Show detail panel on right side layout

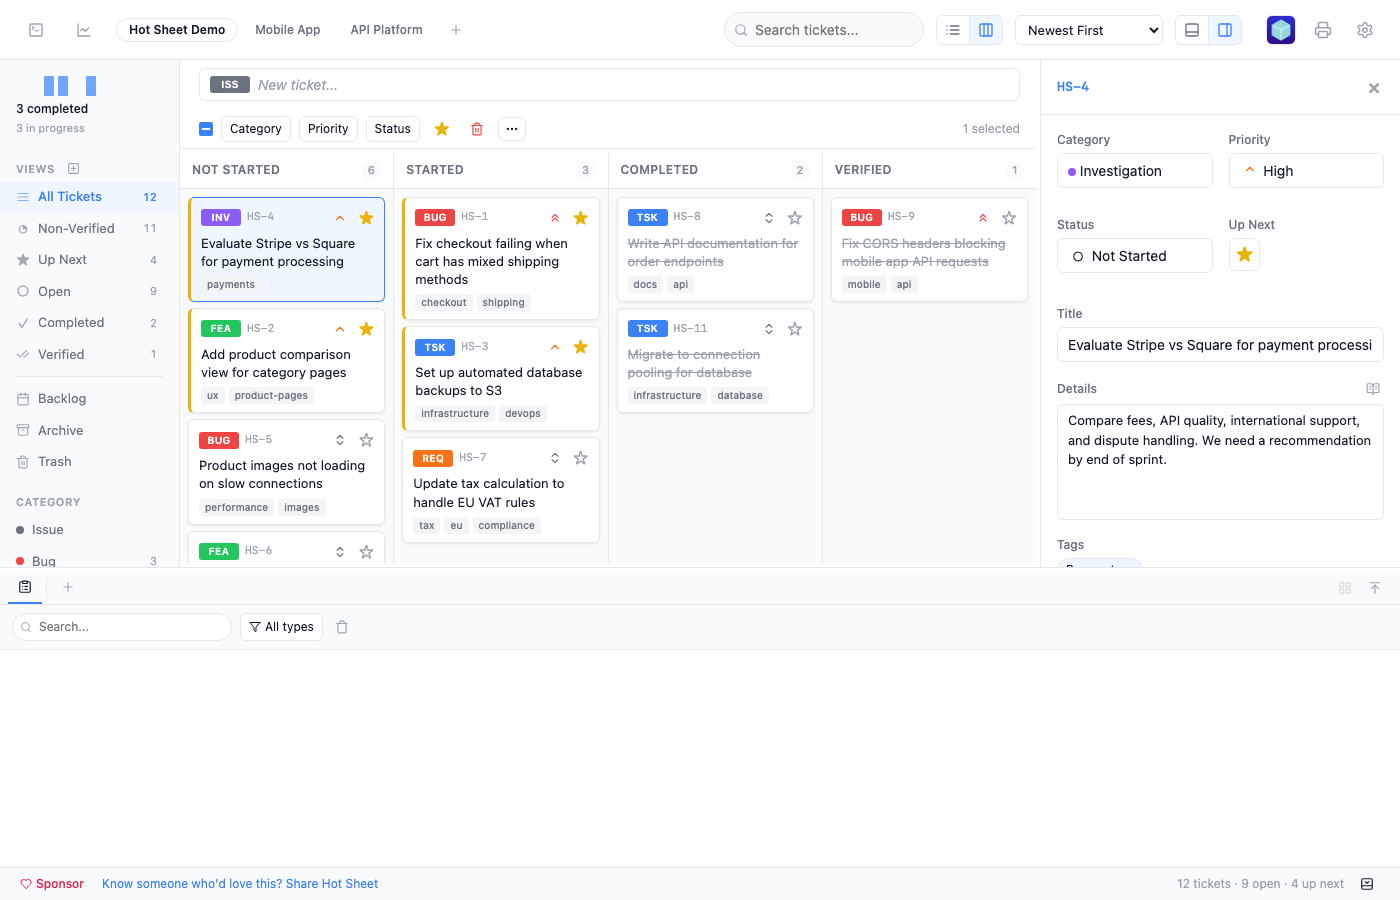tap(1225, 30)
